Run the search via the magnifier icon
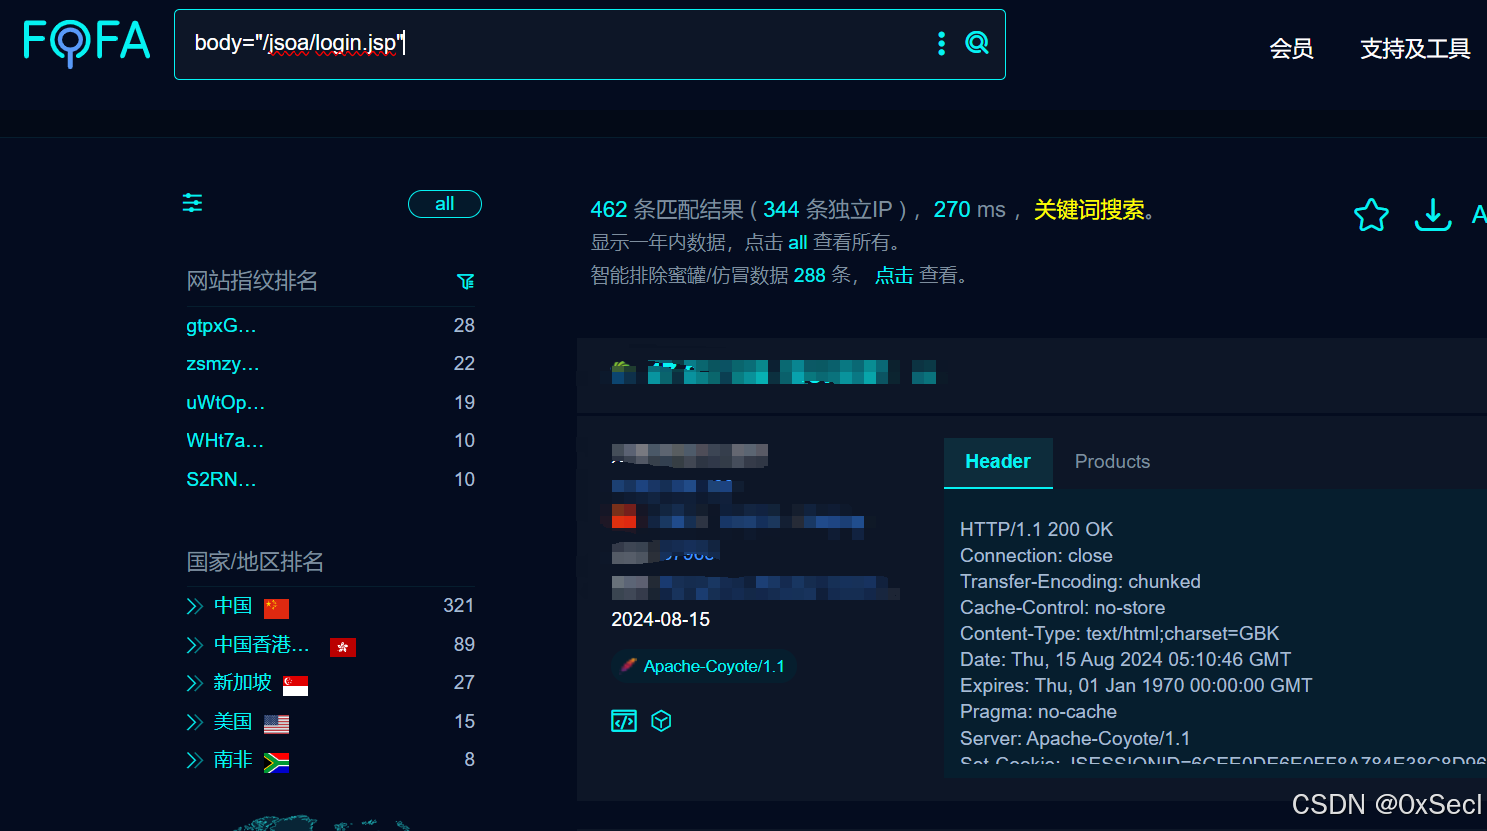 977,44
